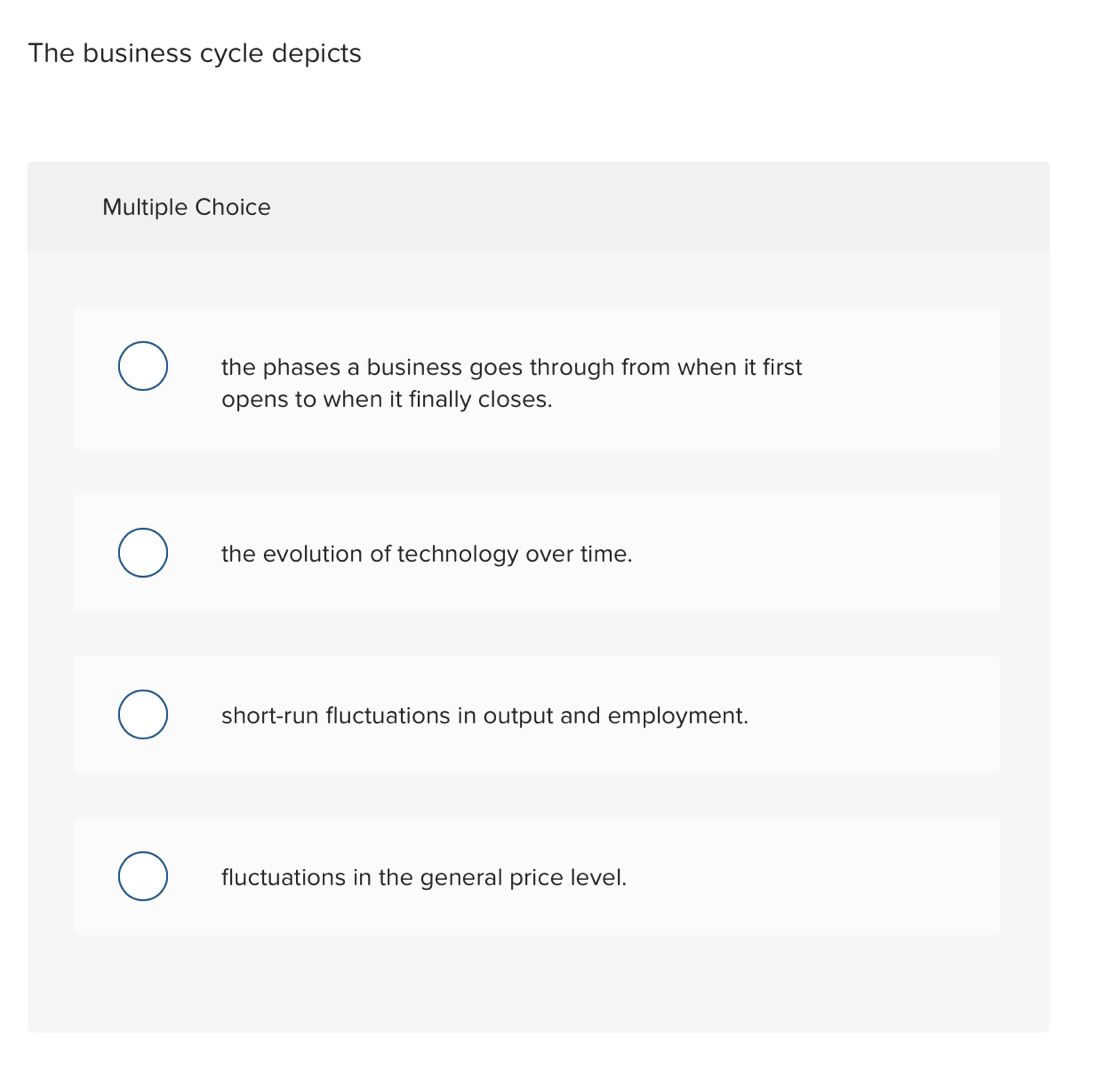Image resolution: width=1104 pixels, height=1080 pixels.
Task: Click the word 'employment' in the third answer
Action: [677, 716]
